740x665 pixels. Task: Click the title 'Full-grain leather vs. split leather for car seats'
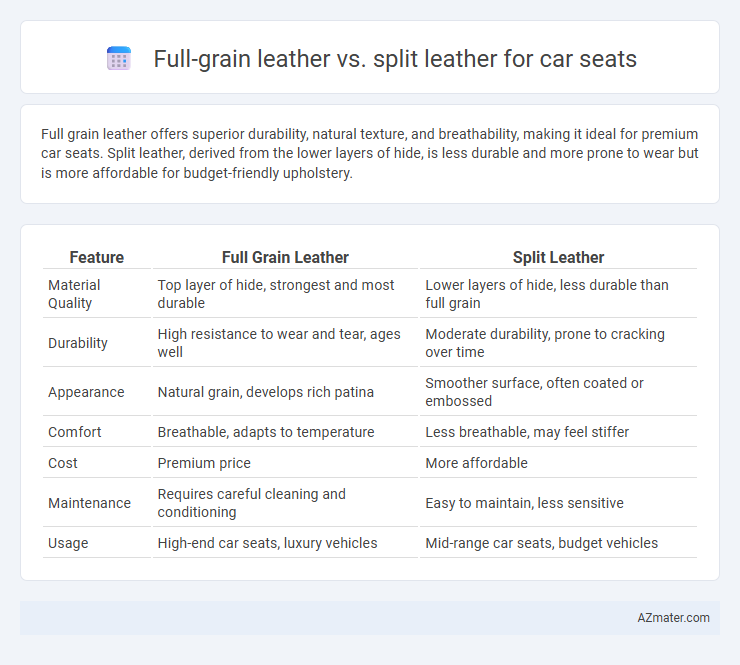[x=395, y=59]
